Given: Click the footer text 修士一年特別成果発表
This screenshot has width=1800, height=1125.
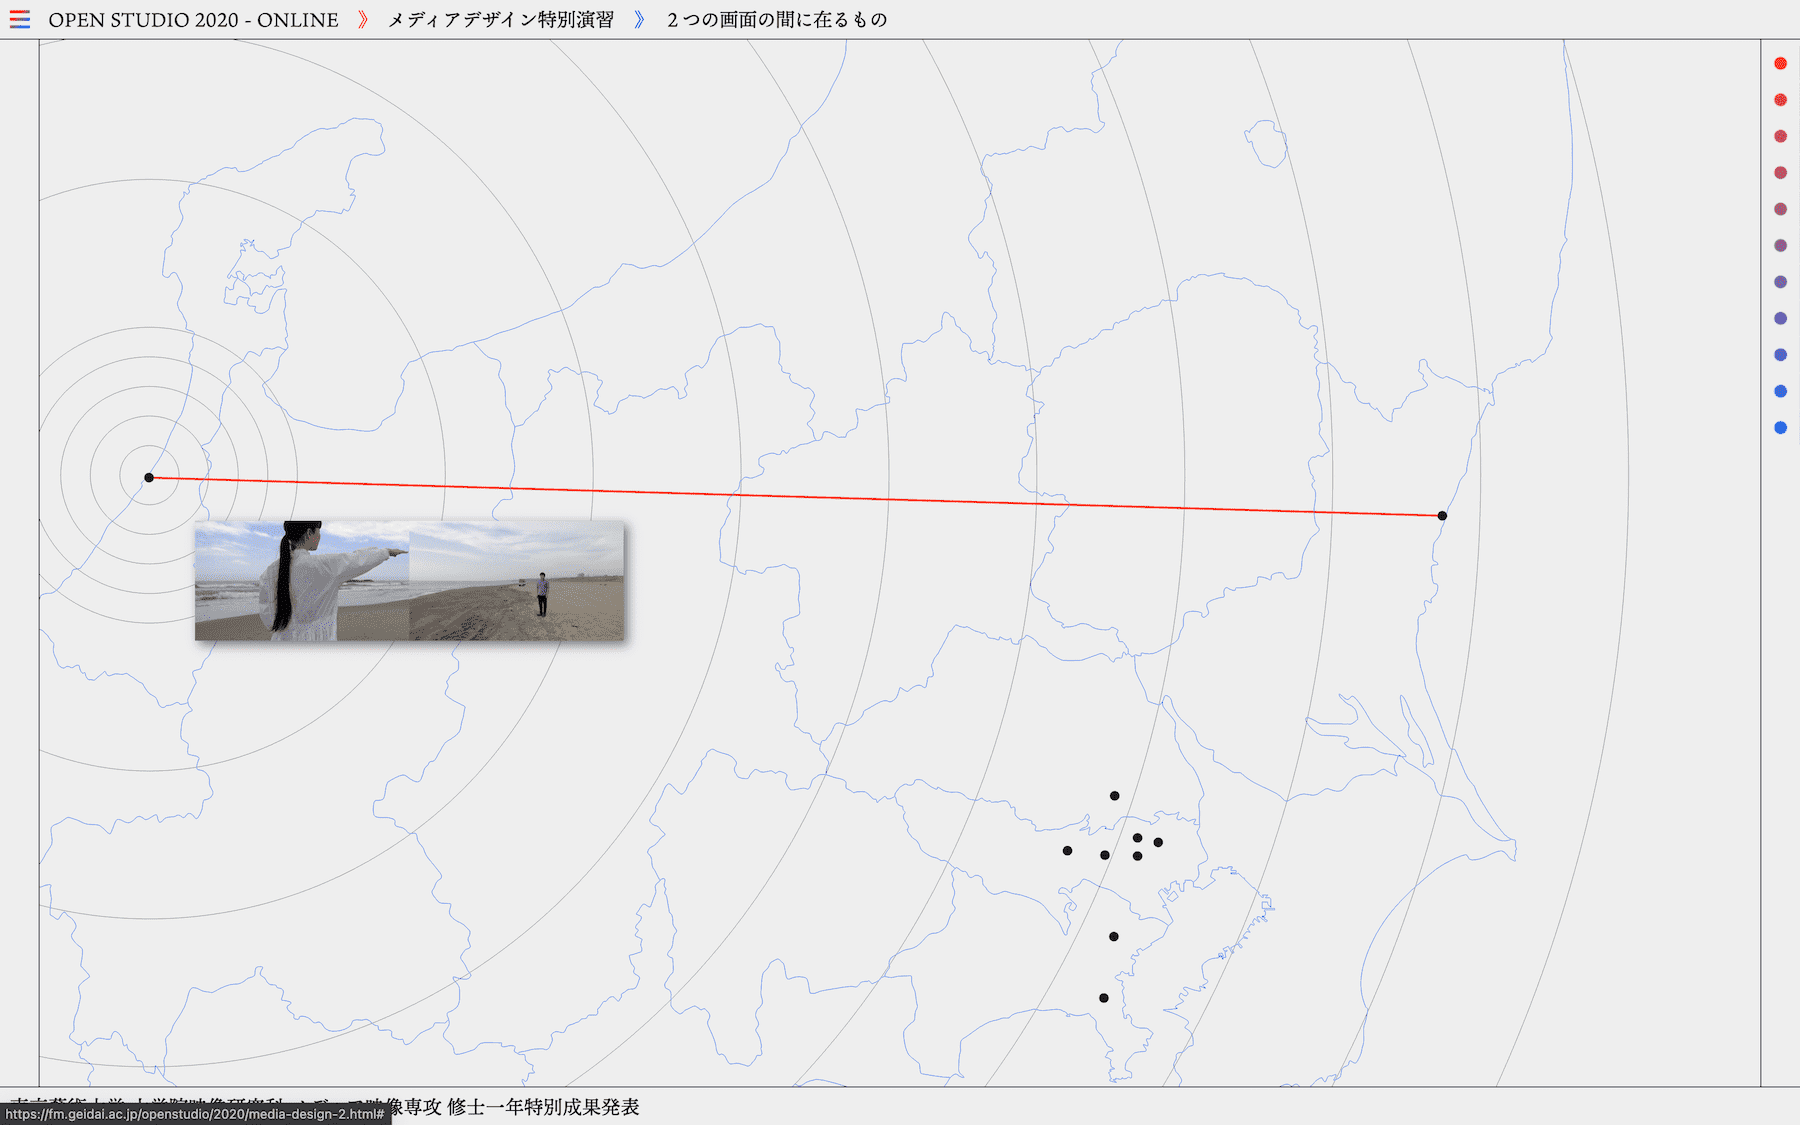Looking at the screenshot, I should (x=543, y=1107).
